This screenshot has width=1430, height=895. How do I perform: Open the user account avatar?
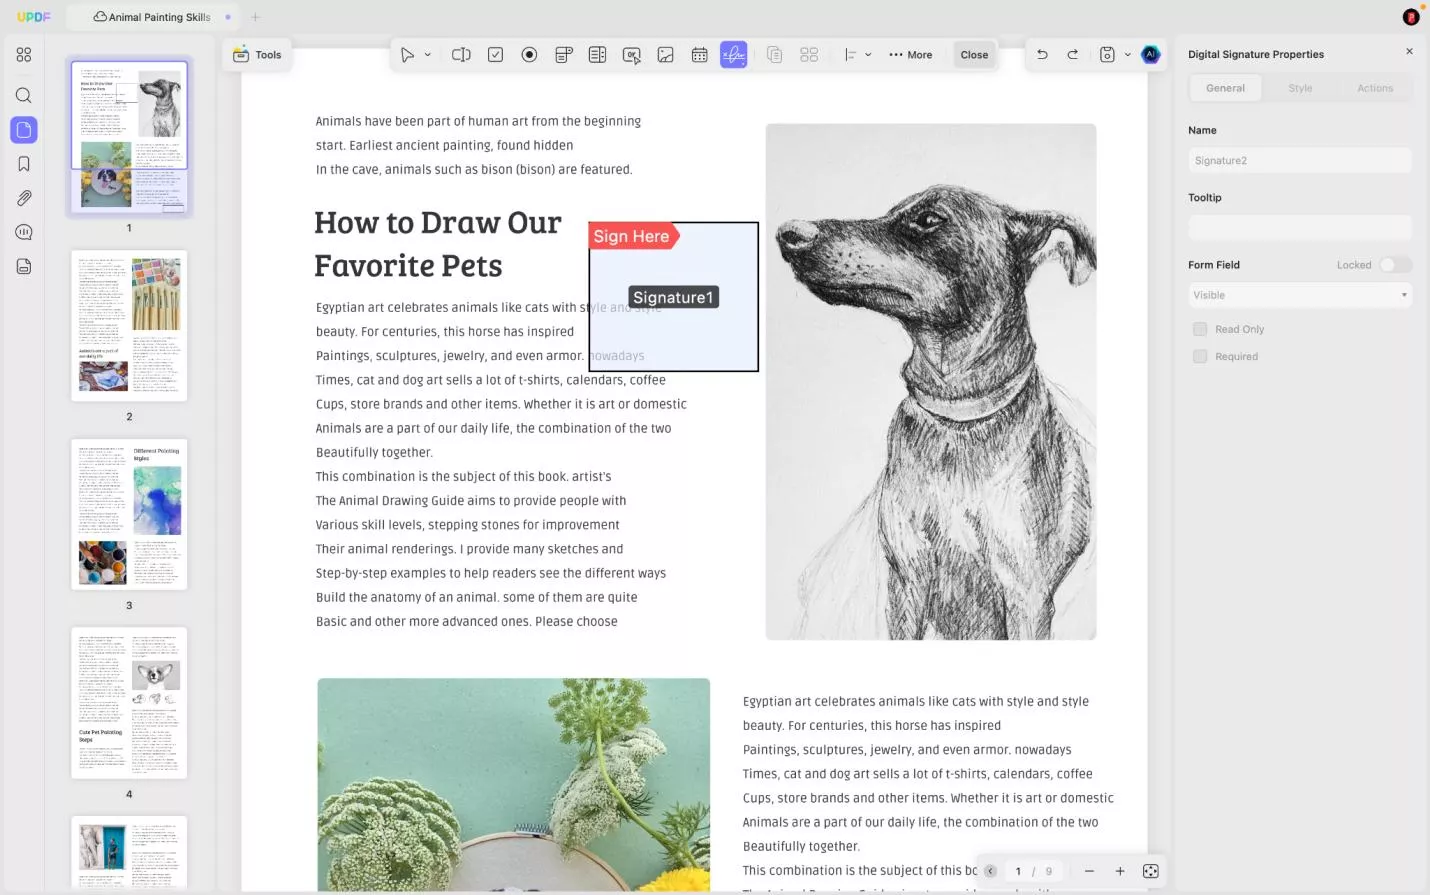click(x=1411, y=17)
